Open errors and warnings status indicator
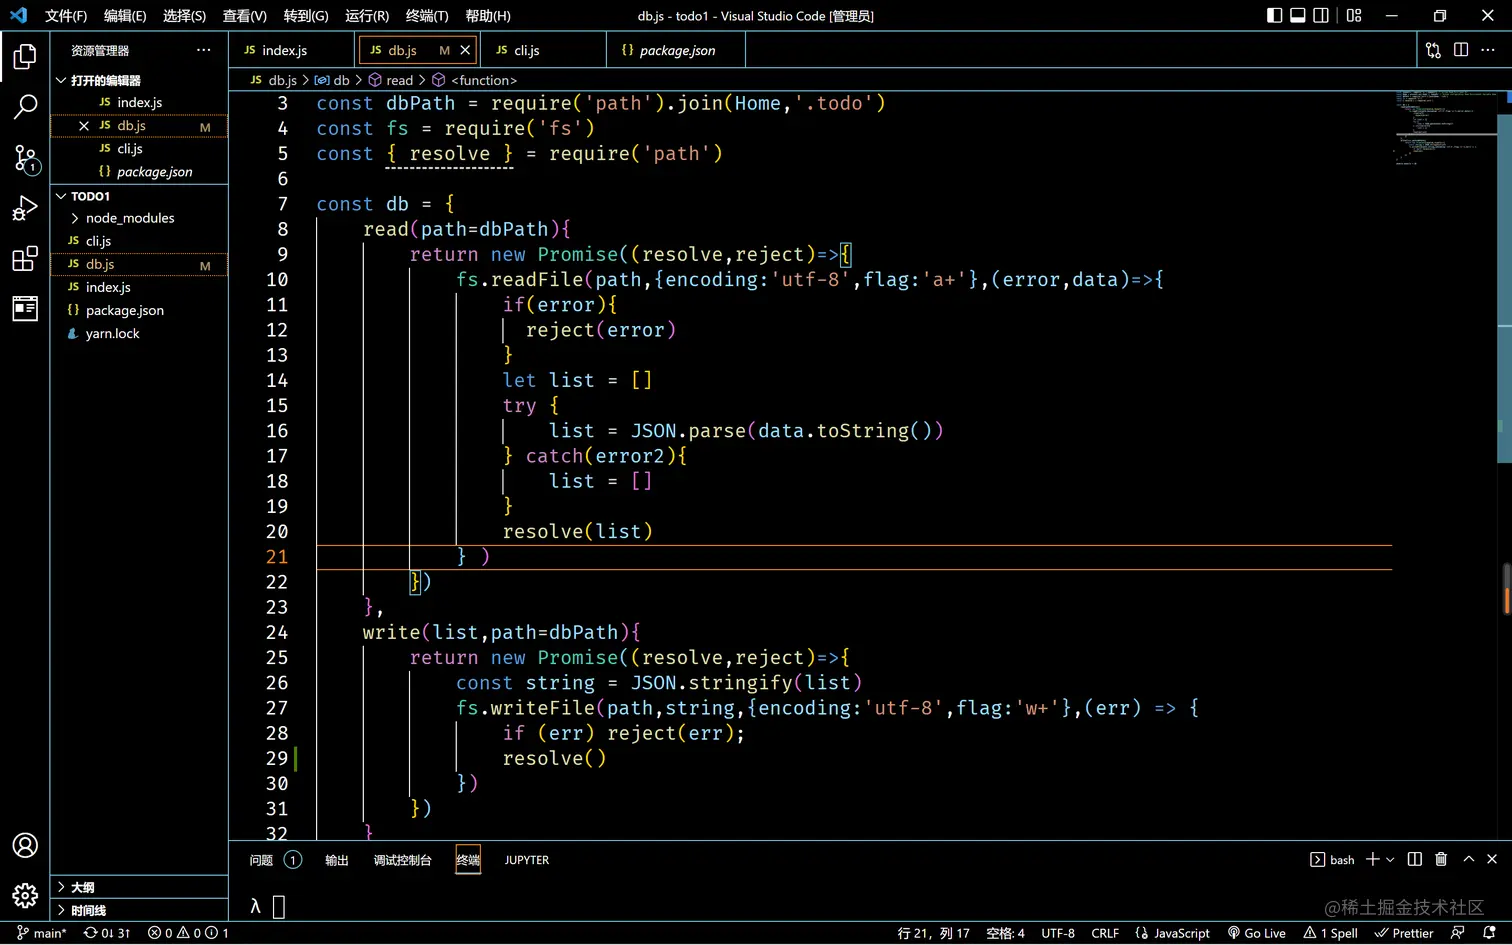The image size is (1512, 945). pos(188,933)
